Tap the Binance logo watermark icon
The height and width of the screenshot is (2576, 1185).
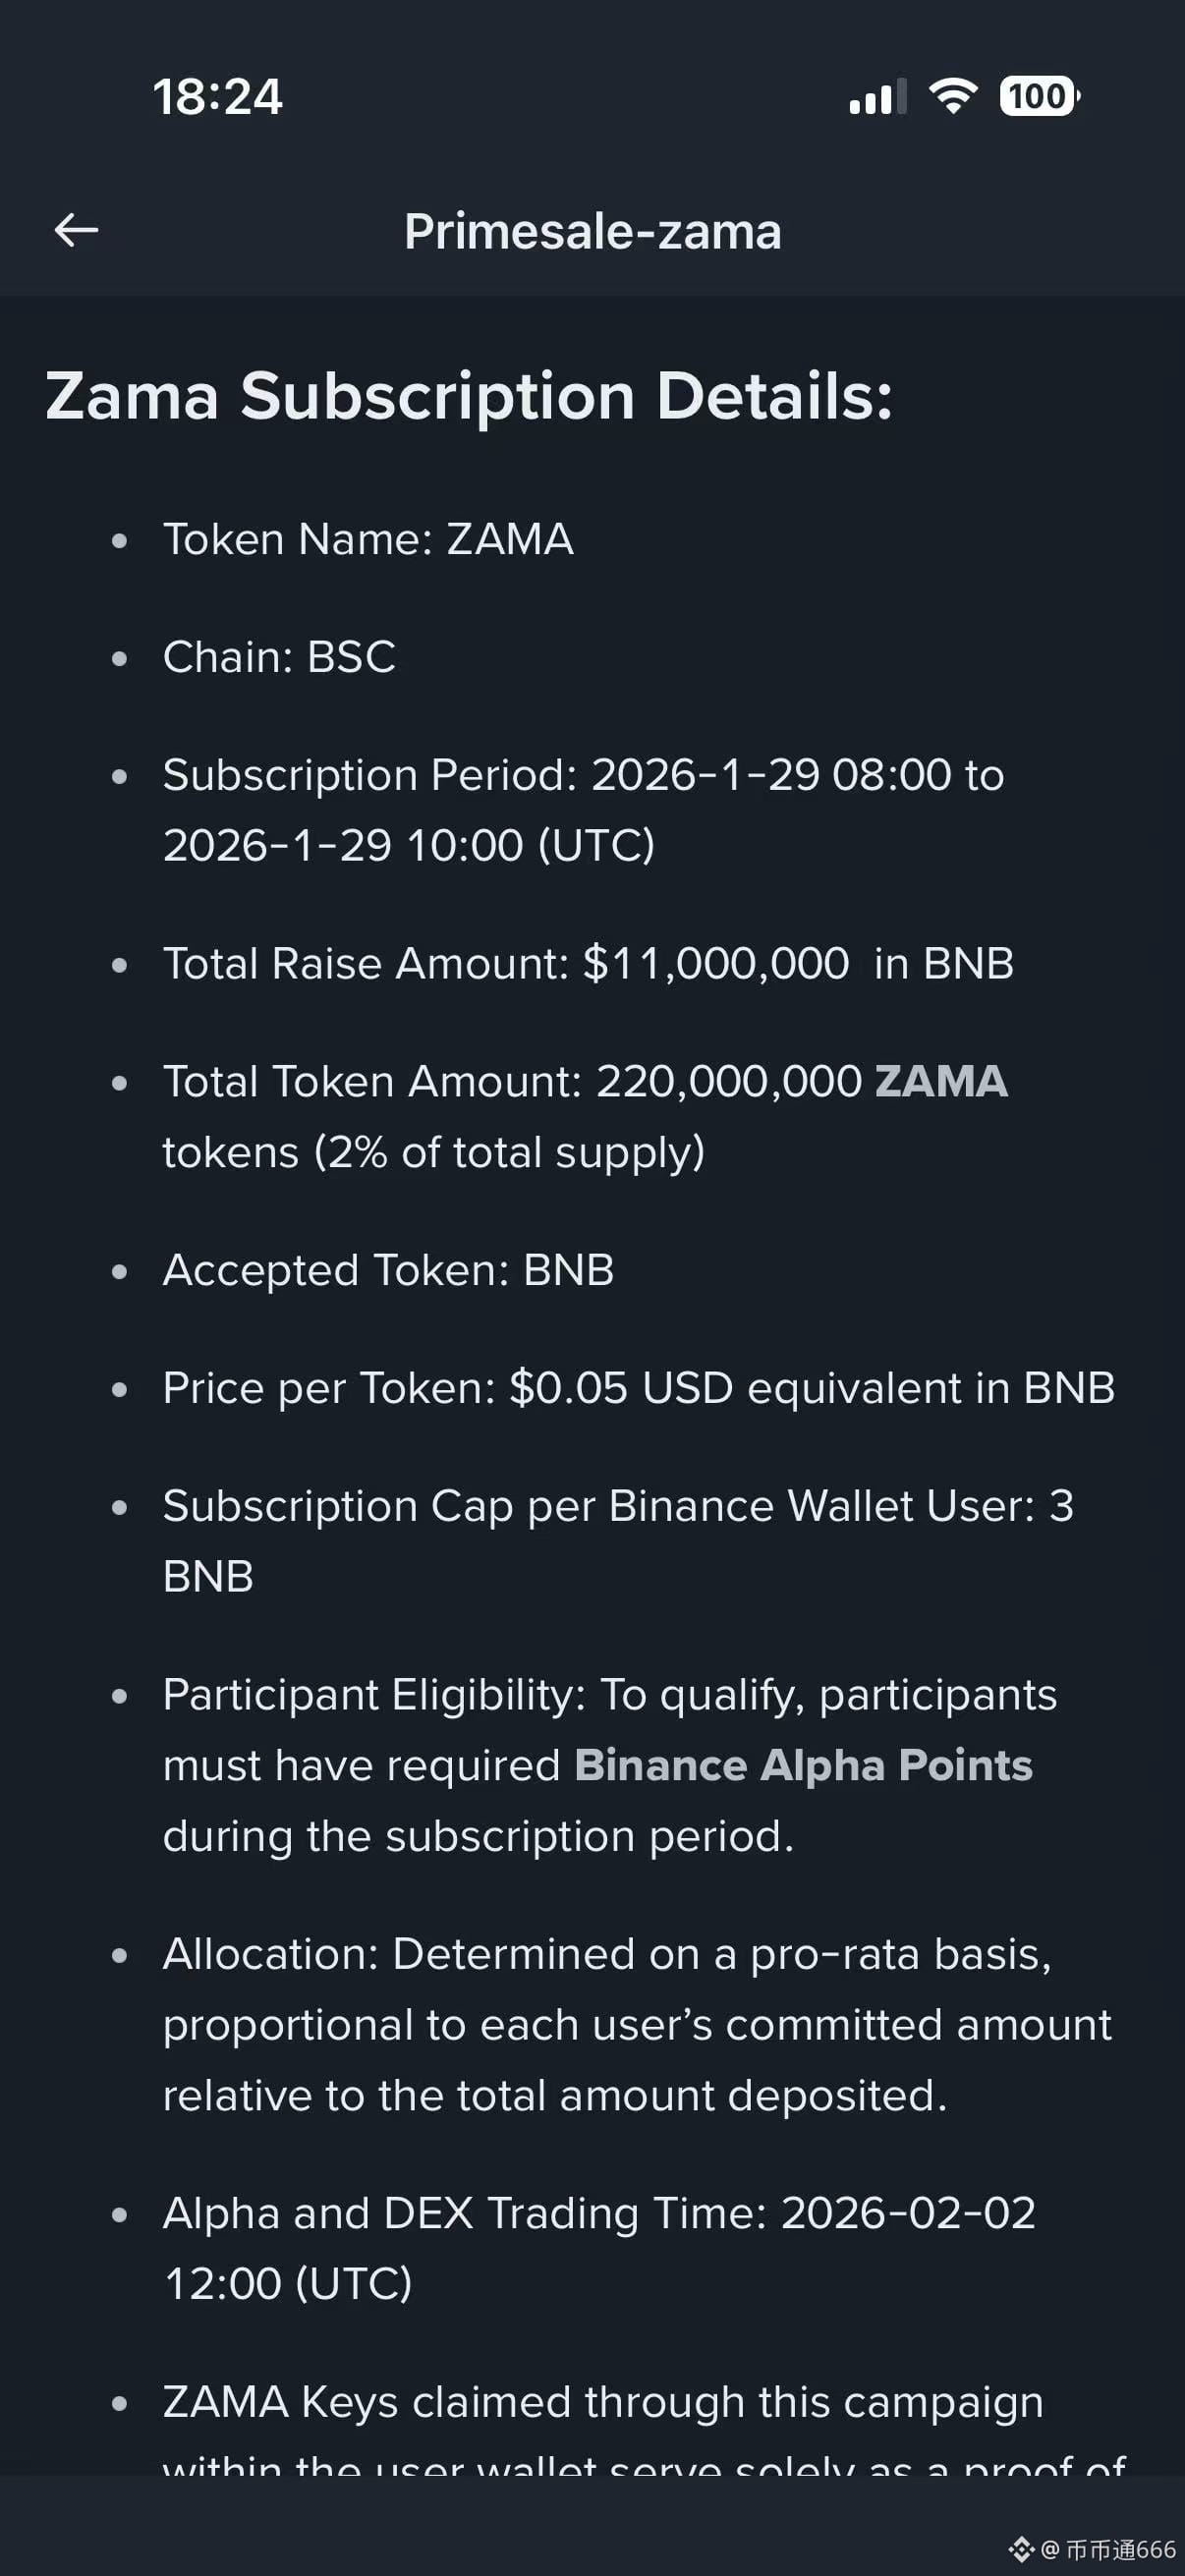[1021, 2549]
